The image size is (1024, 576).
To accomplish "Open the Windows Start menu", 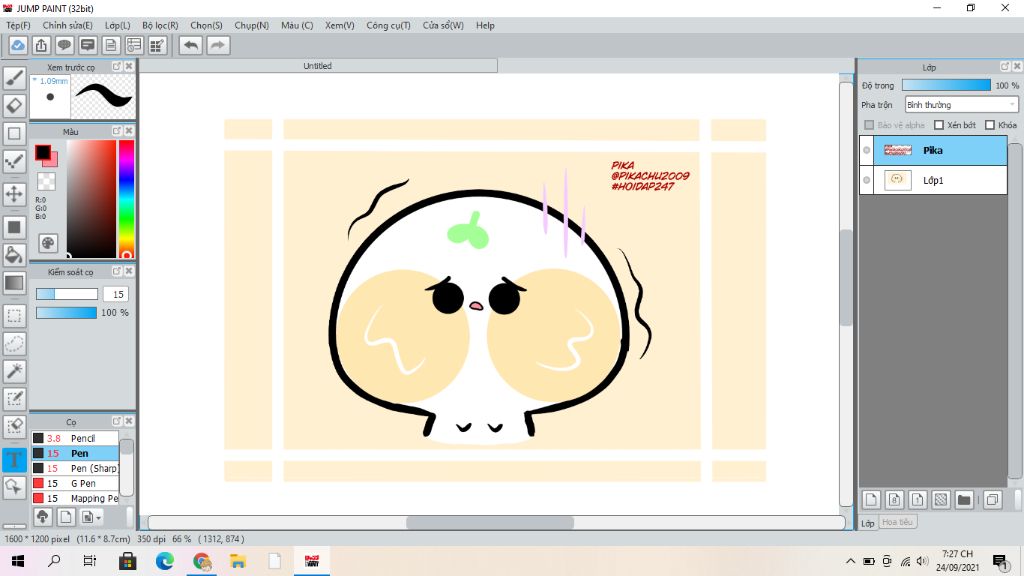I will (18, 561).
